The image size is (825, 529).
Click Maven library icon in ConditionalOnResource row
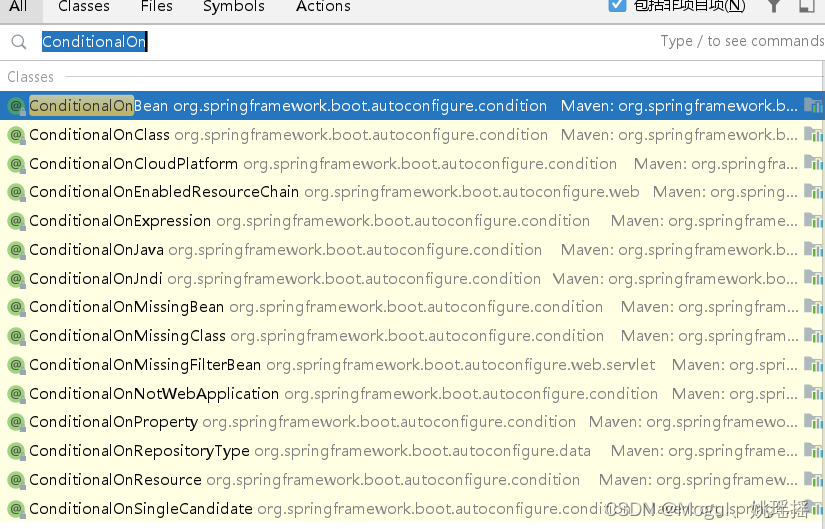[813, 480]
